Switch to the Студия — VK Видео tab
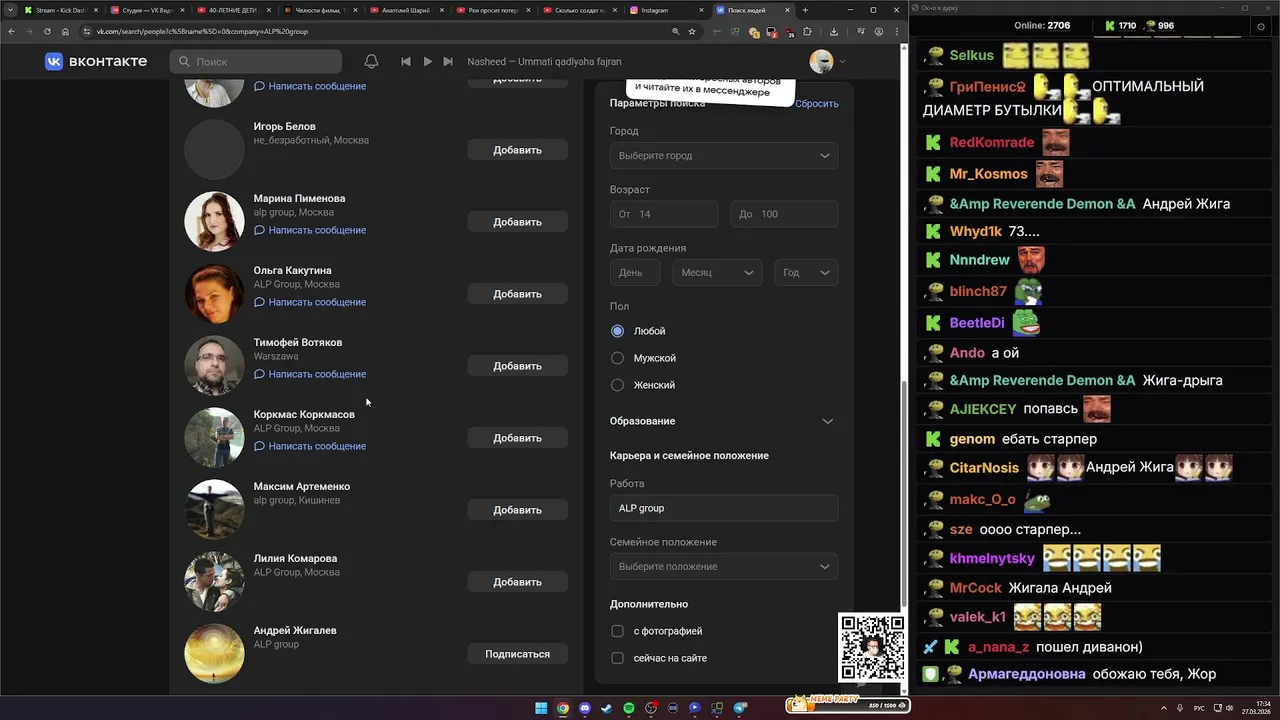1280x720 pixels. click(148, 10)
